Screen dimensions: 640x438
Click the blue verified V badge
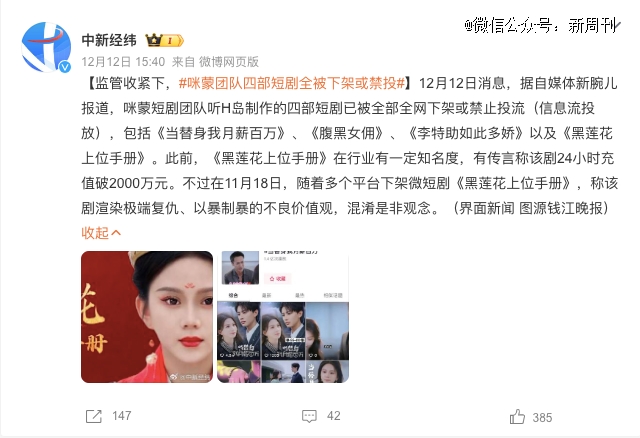tap(65, 67)
